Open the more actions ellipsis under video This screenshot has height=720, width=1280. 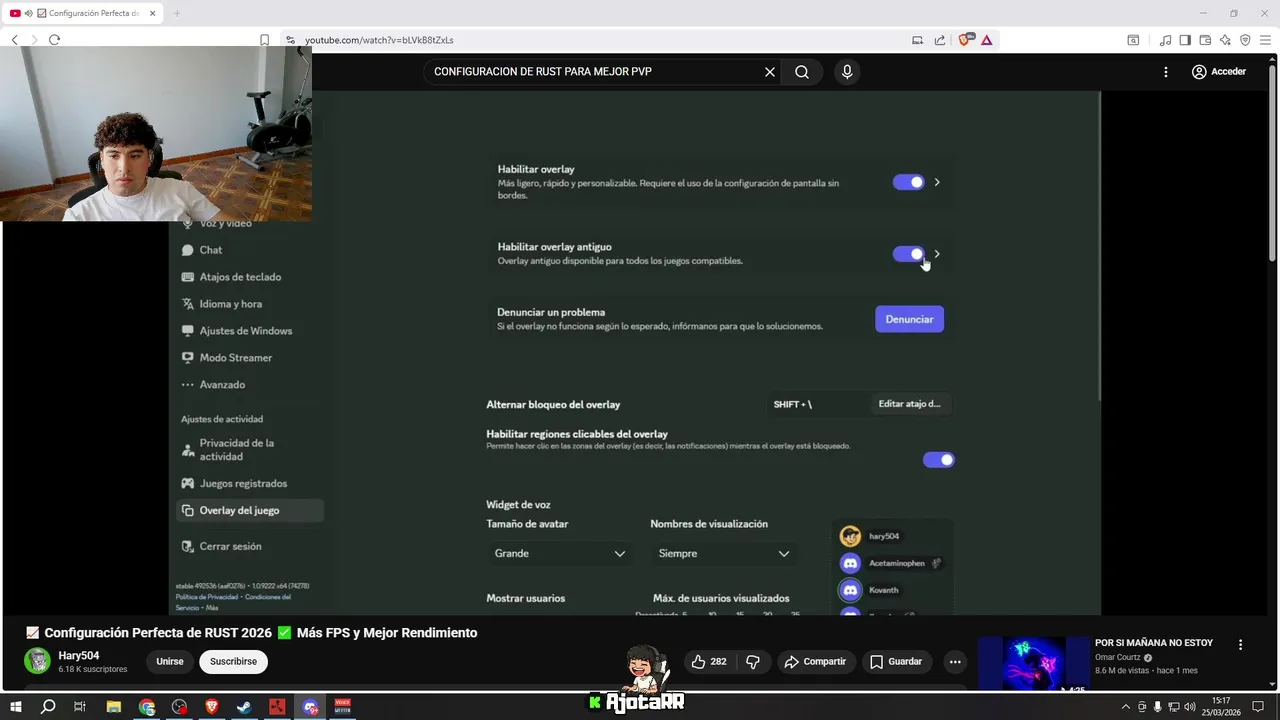(x=955, y=662)
